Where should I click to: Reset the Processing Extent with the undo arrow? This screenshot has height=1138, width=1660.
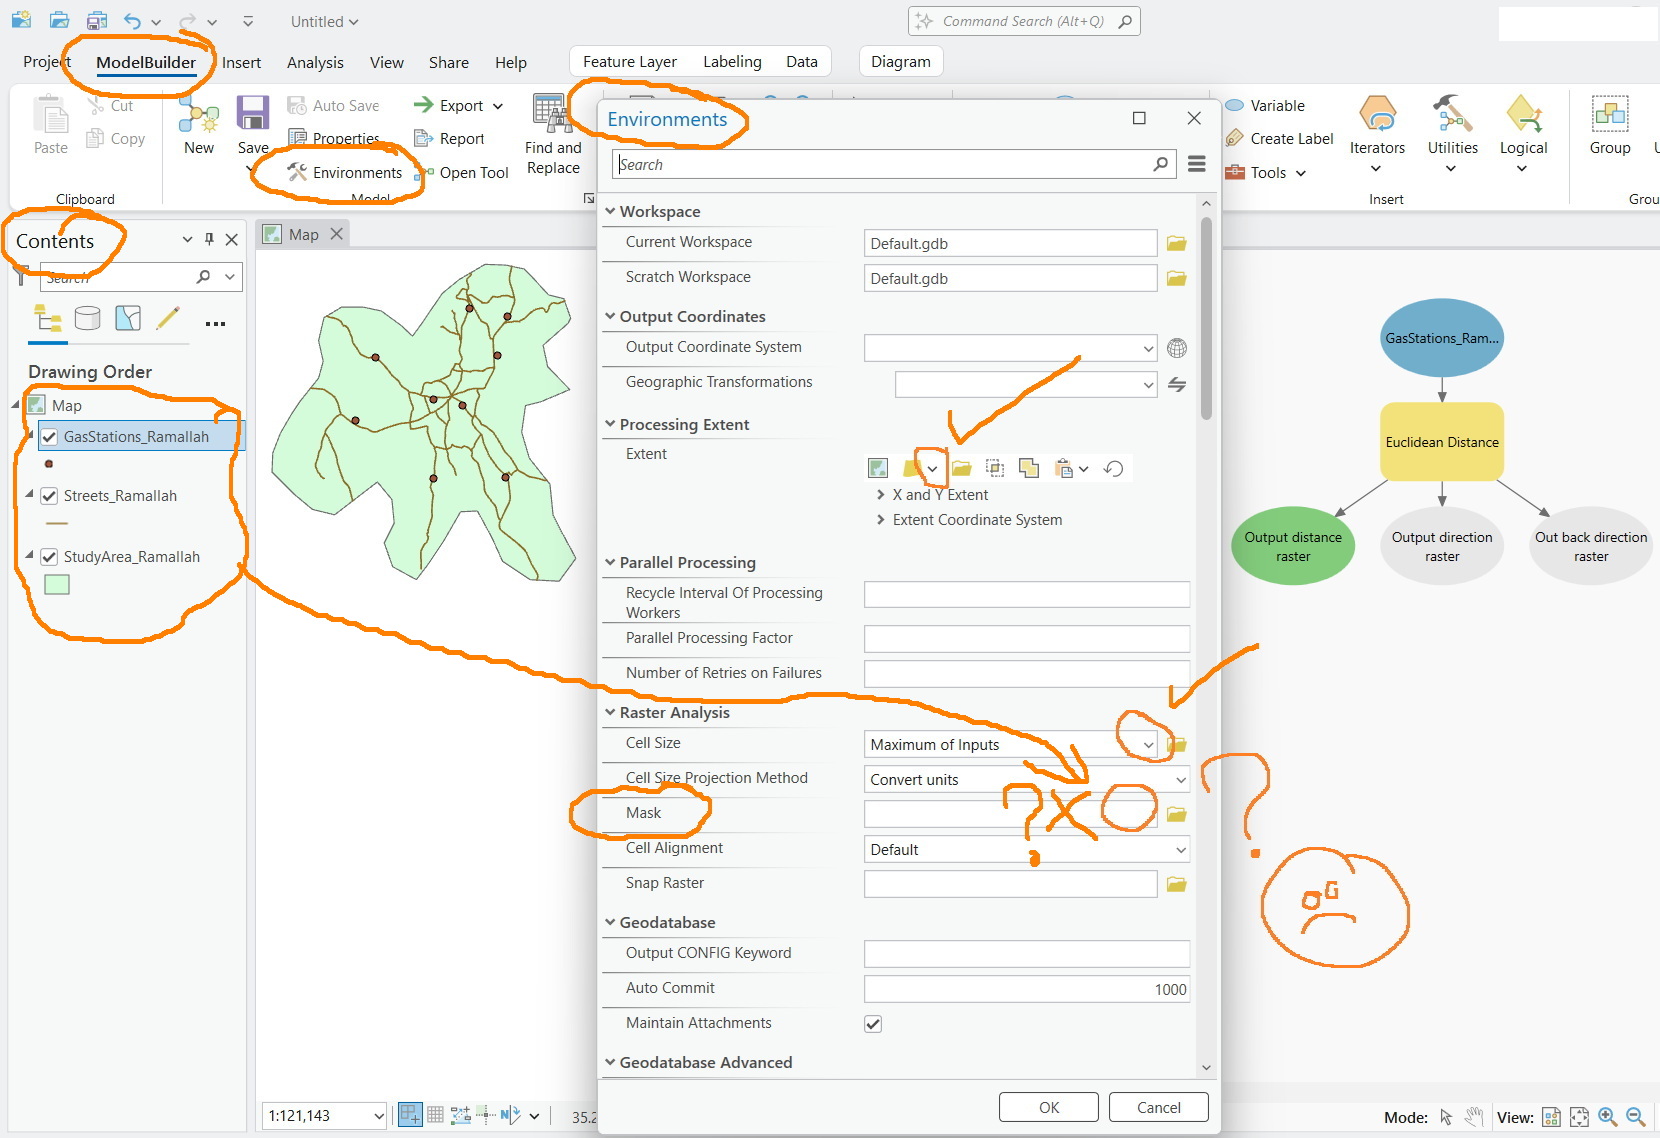1114,468
